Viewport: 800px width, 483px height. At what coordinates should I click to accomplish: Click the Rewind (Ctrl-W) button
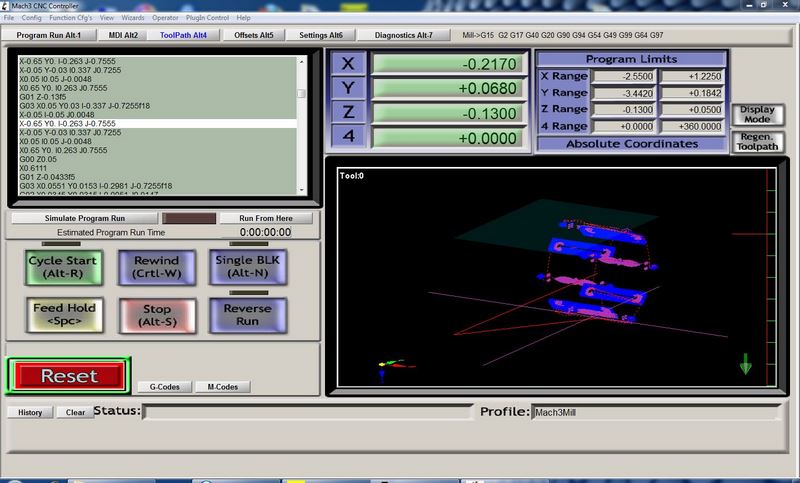point(156,267)
